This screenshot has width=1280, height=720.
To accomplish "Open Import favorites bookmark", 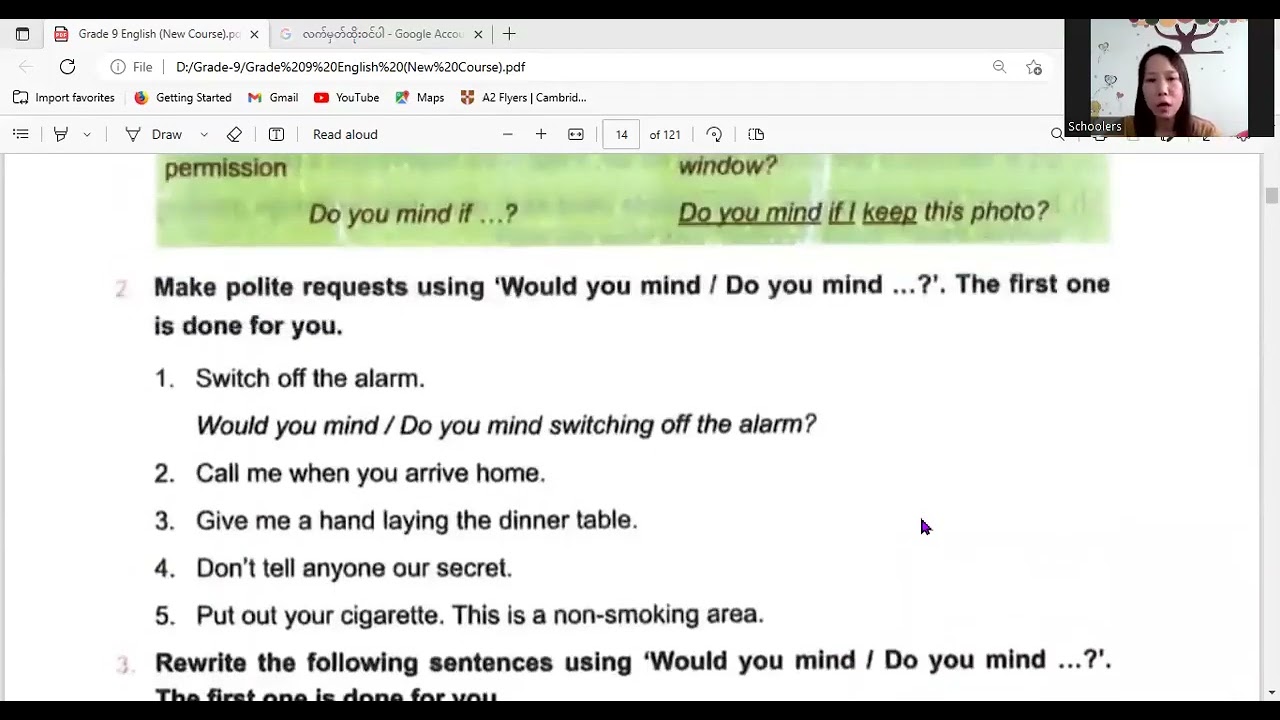I will pos(64,97).
